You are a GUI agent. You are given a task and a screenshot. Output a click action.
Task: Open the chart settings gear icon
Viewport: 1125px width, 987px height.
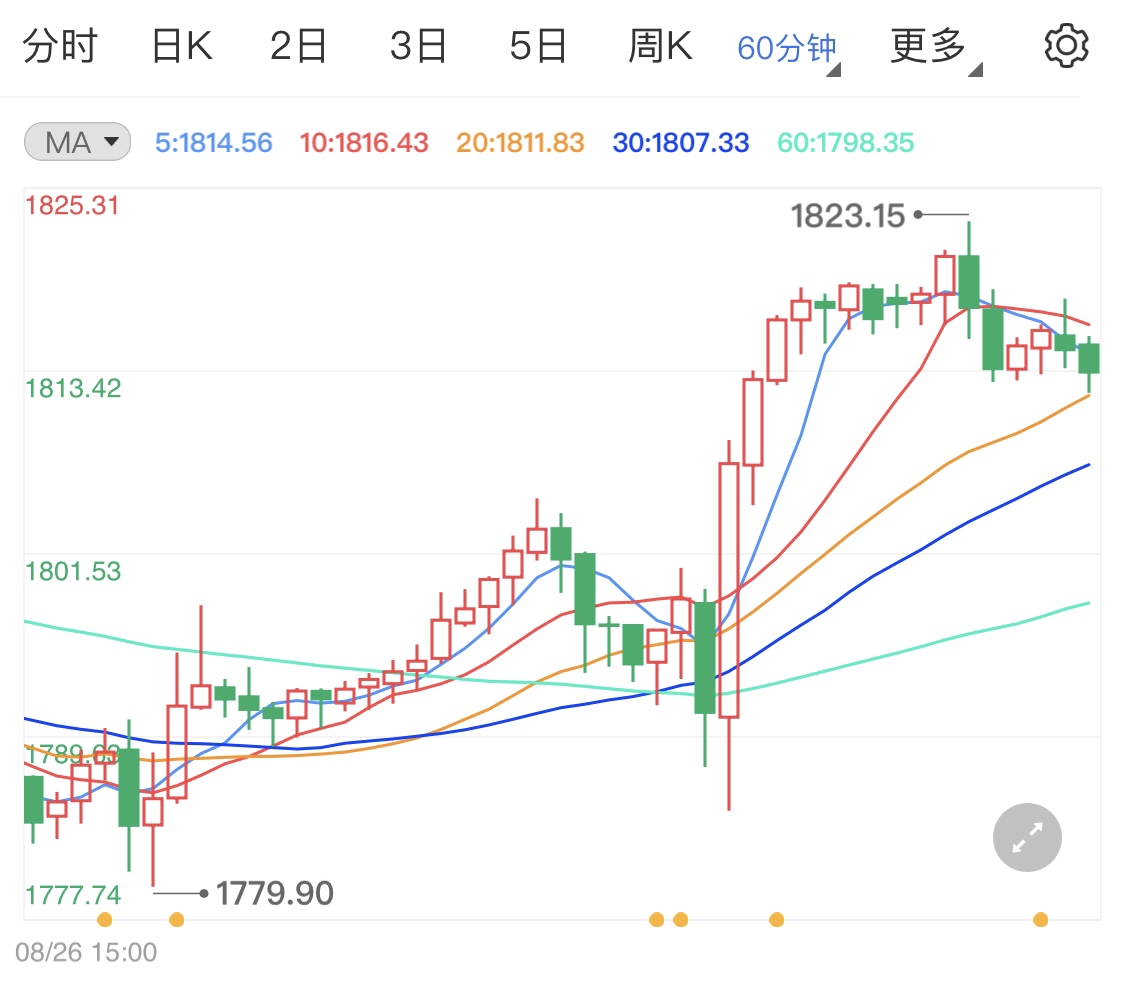pos(1065,46)
